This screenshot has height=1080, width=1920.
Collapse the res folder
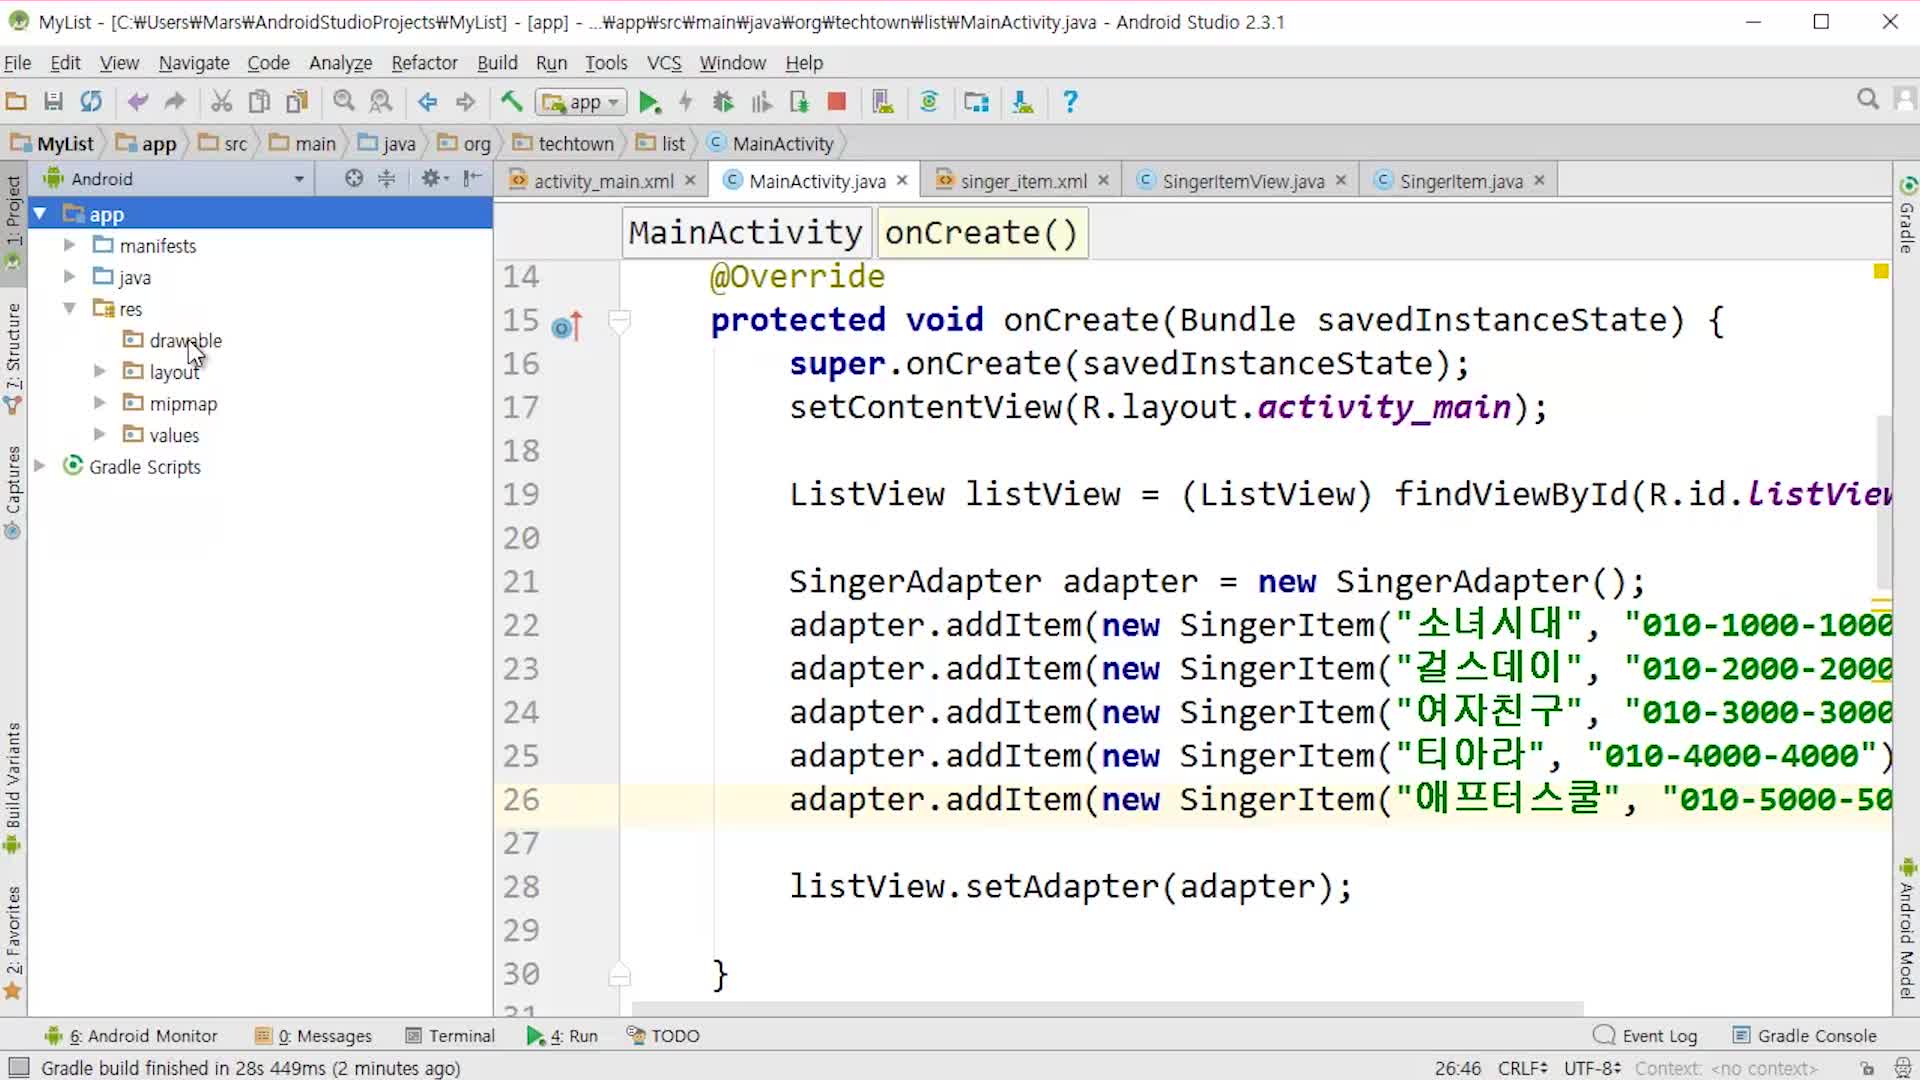(x=69, y=309)
